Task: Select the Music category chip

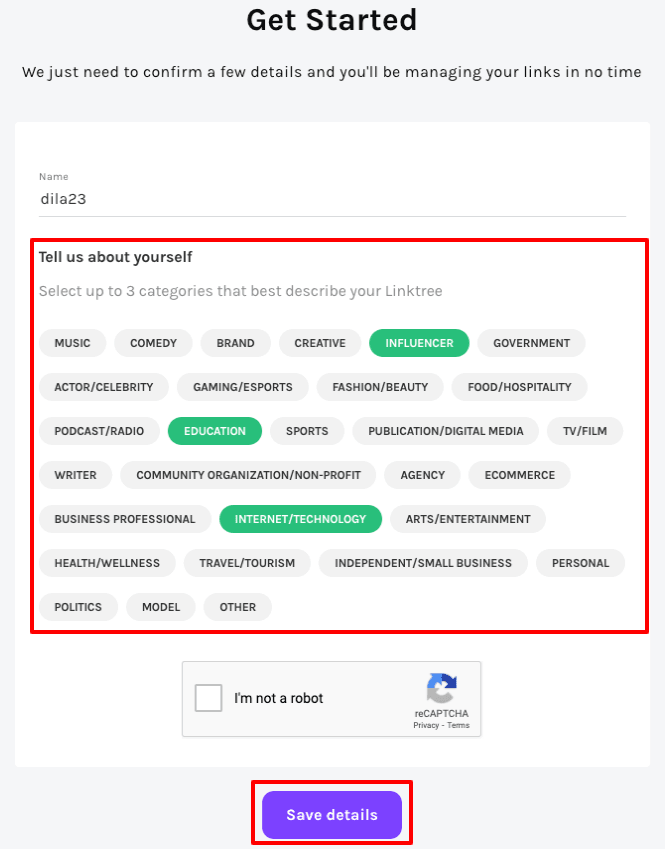Action: click(x=72, y=343)
